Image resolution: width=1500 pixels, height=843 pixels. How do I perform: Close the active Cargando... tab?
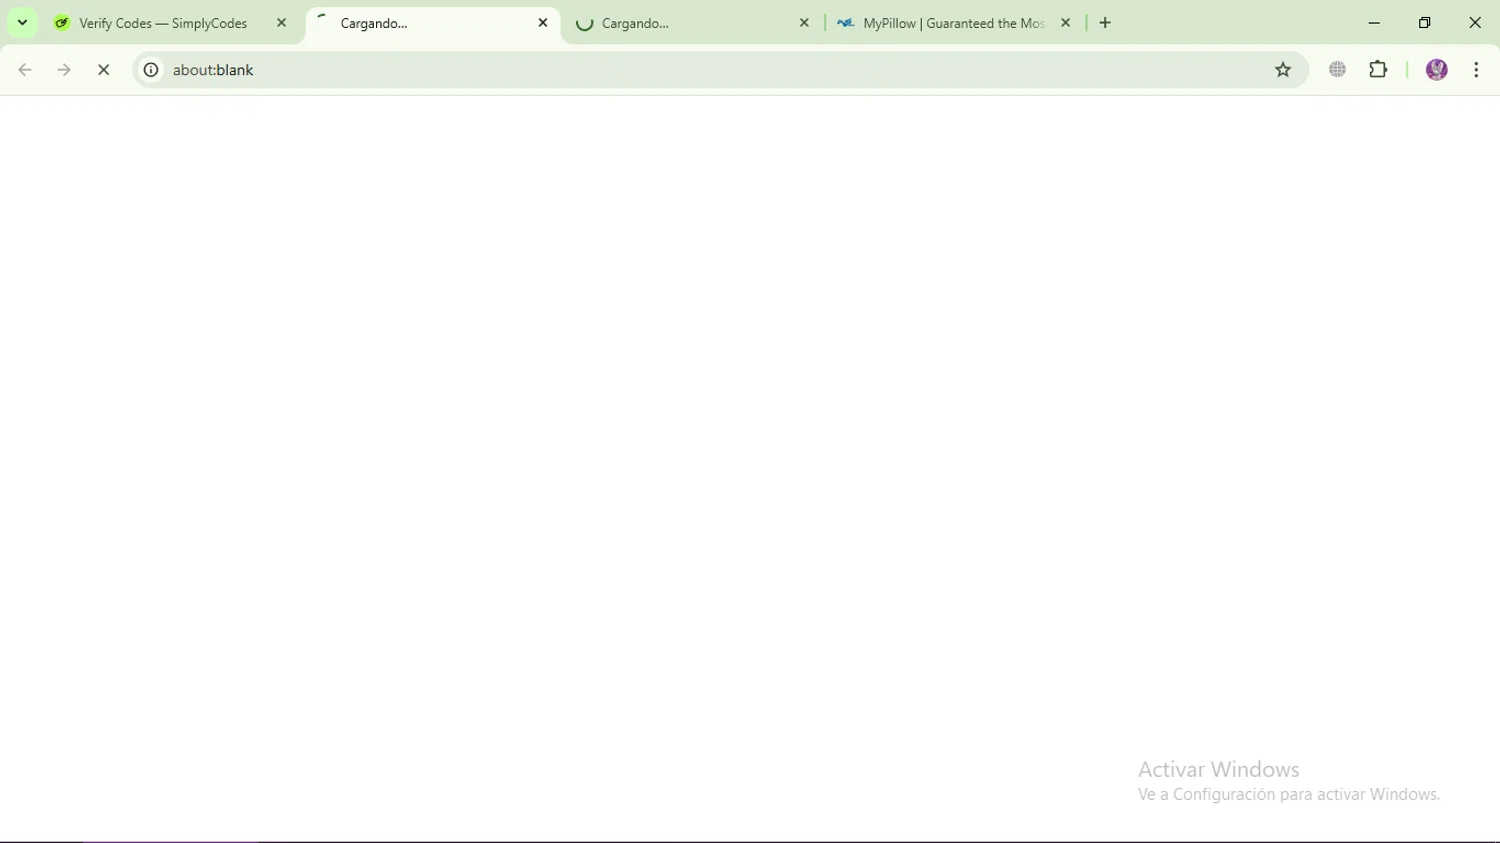point(543,22)
